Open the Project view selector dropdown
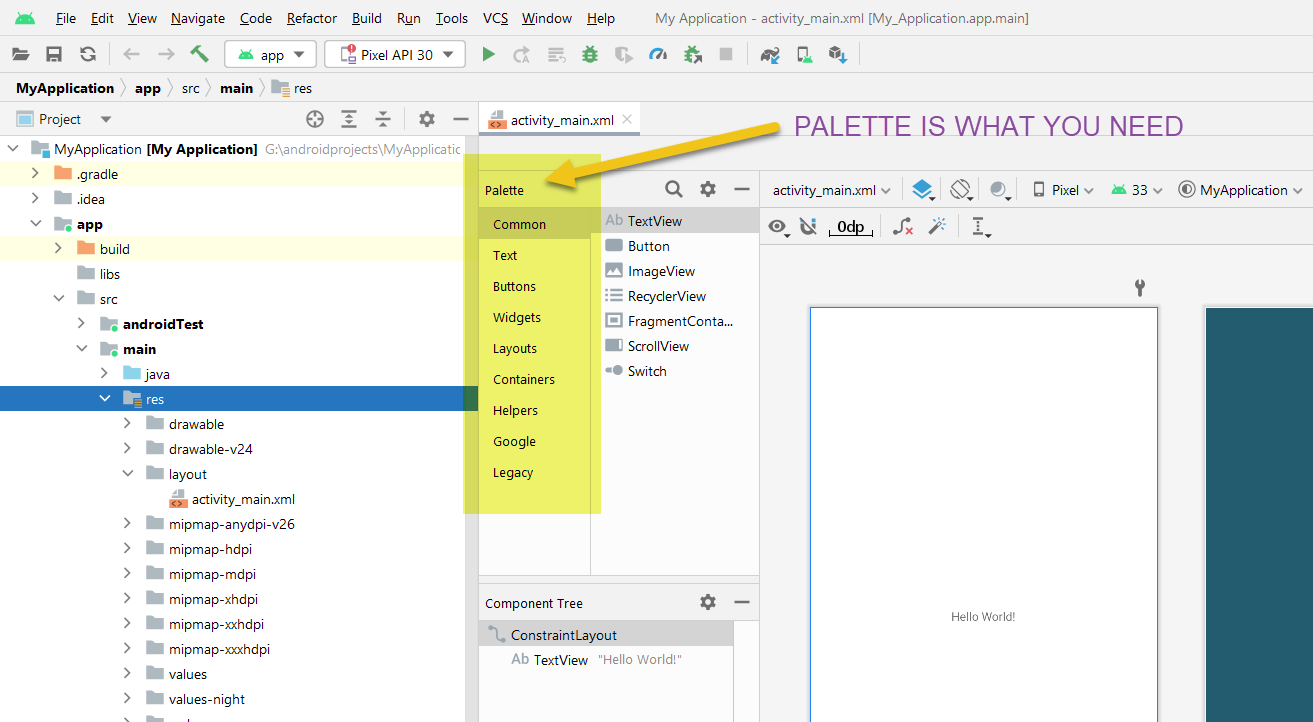Screen dimensions: 1313x722 [x=64, y=119]
